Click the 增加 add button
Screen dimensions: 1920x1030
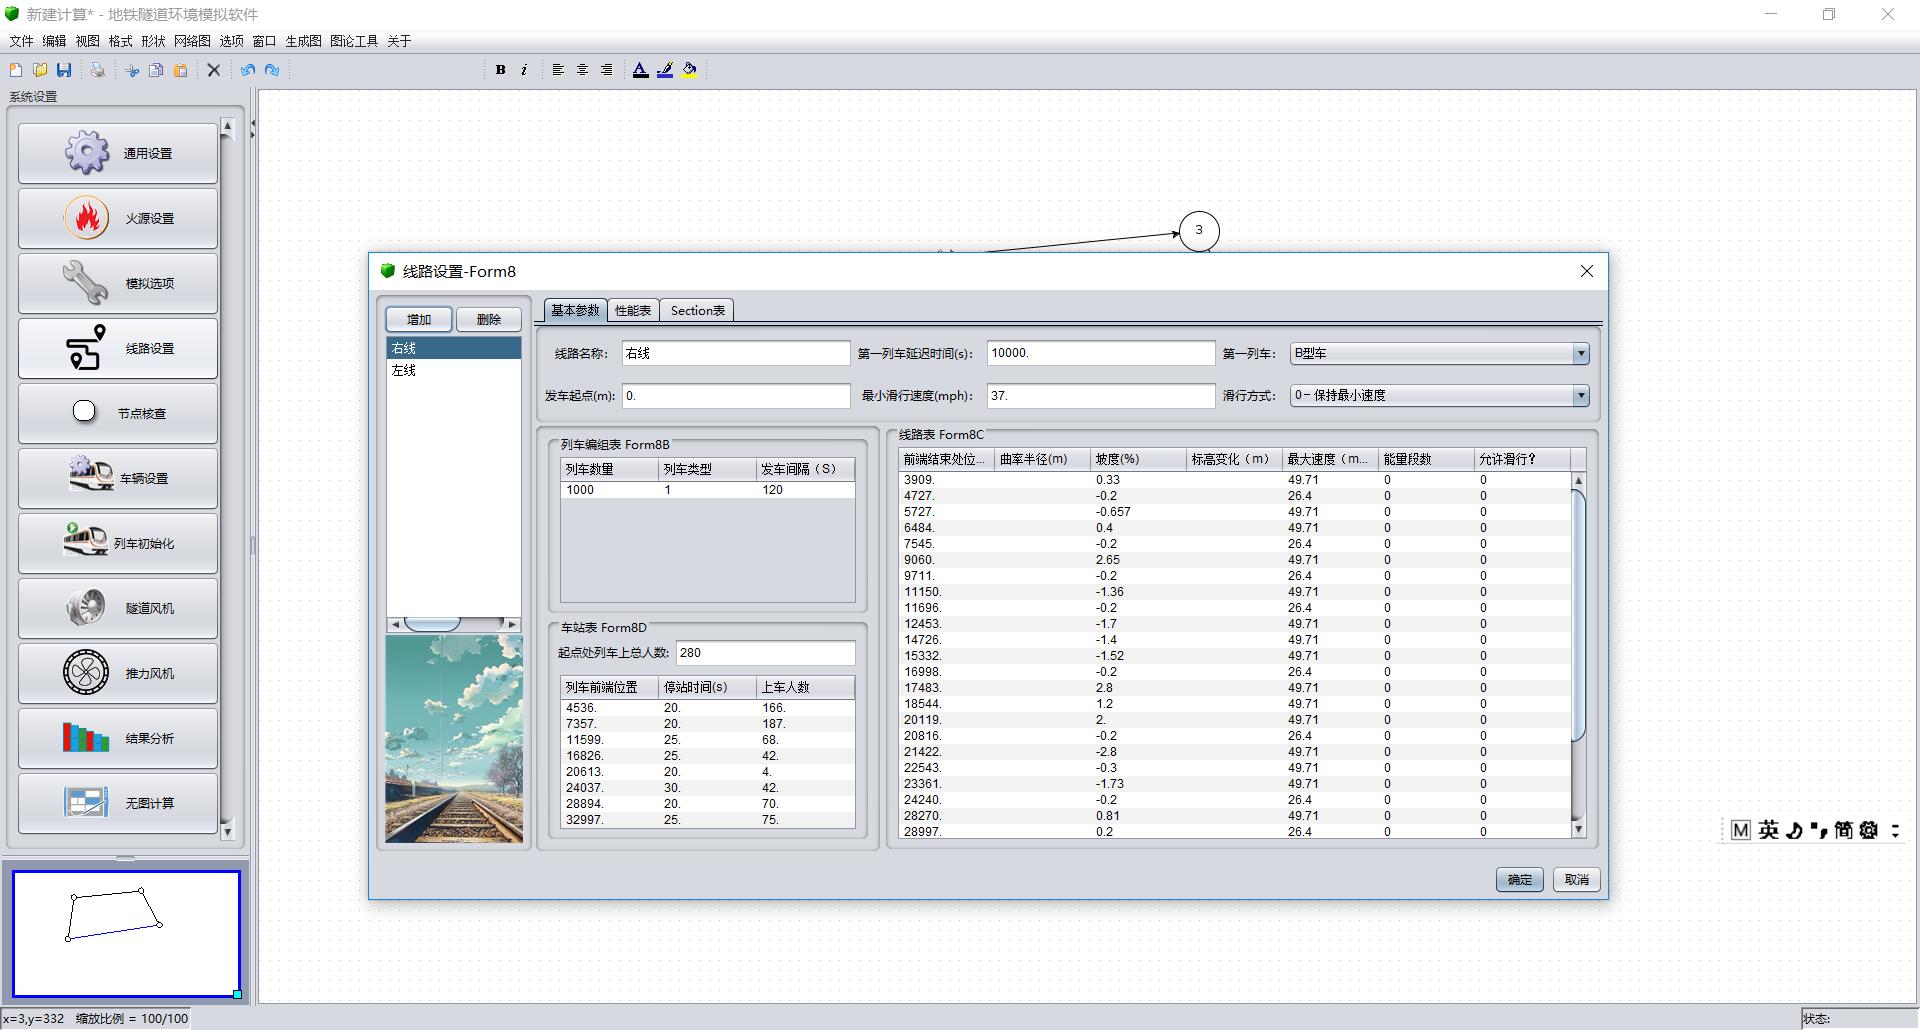pos(419,319)
